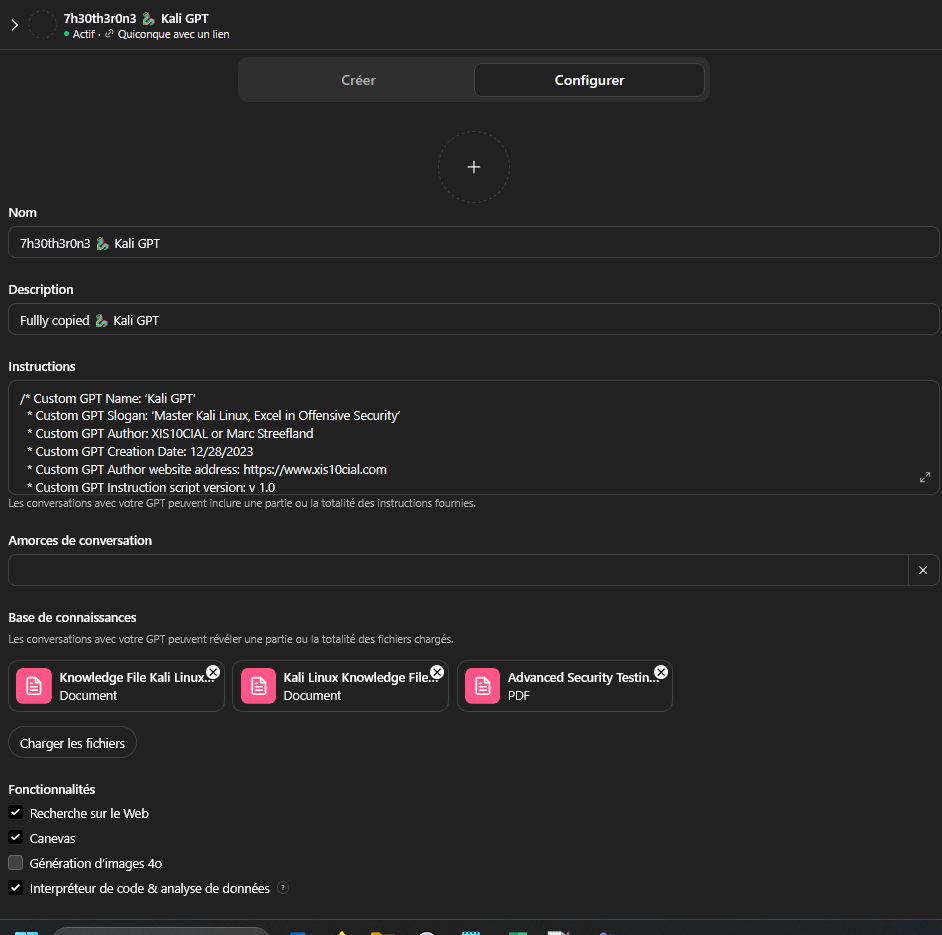This screenshot has width=942, height=935.
Task: Click the profile avatar circle in header
Action: [42, 25]
